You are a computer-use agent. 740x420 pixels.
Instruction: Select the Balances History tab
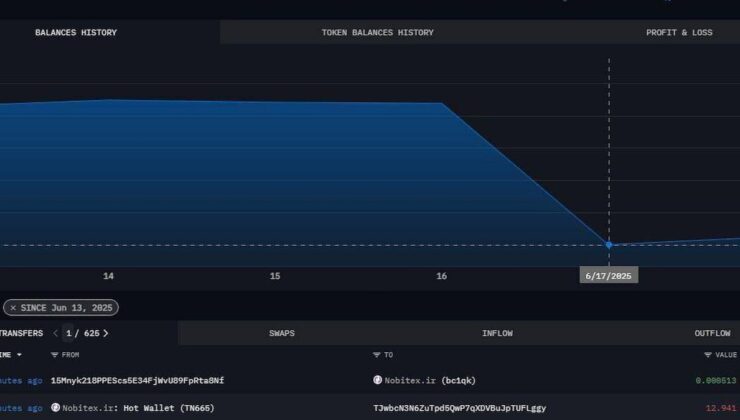76,32
